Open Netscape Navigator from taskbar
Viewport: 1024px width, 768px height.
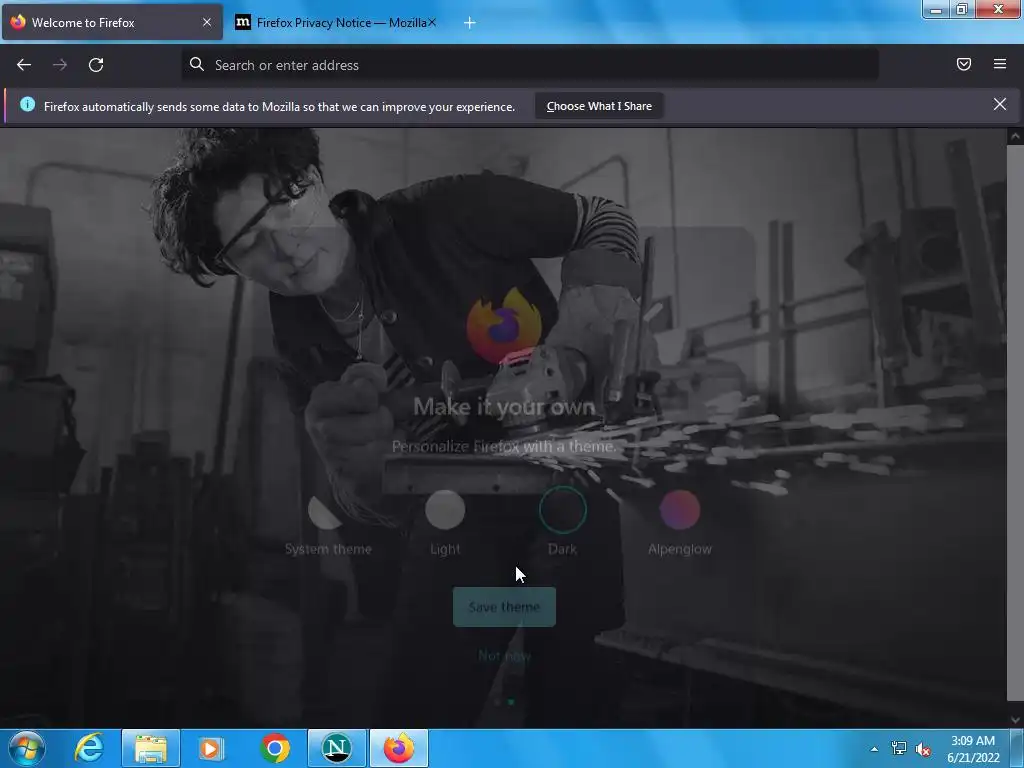(337, 748)
